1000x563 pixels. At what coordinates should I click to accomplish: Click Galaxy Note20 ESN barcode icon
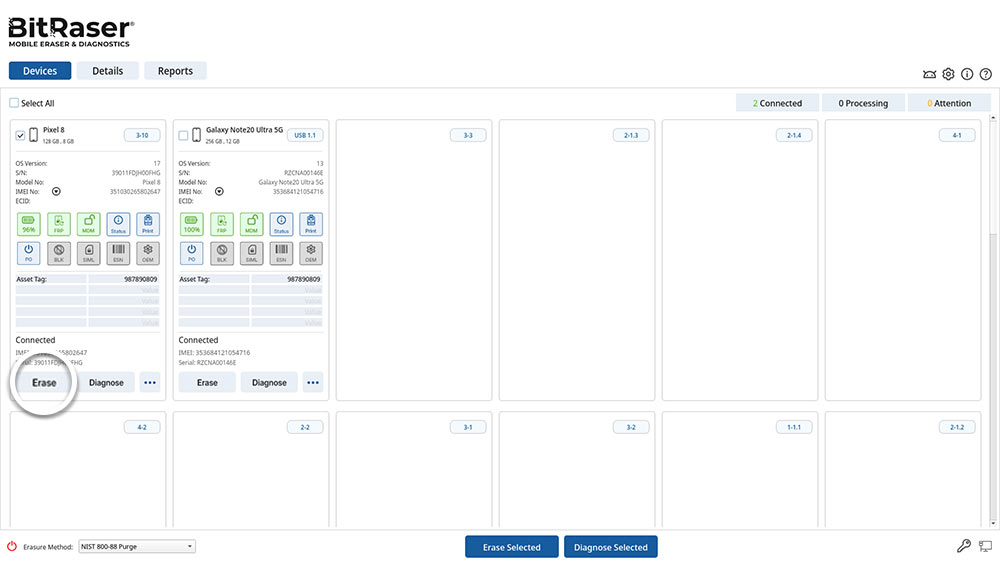[281, 253]
